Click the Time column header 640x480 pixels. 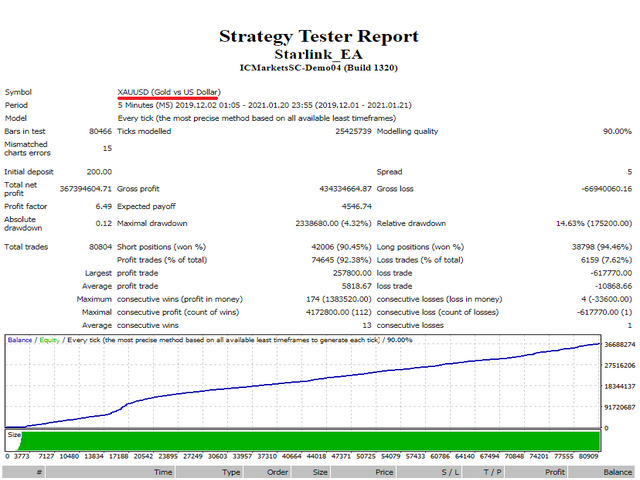[x=163, y=471]
